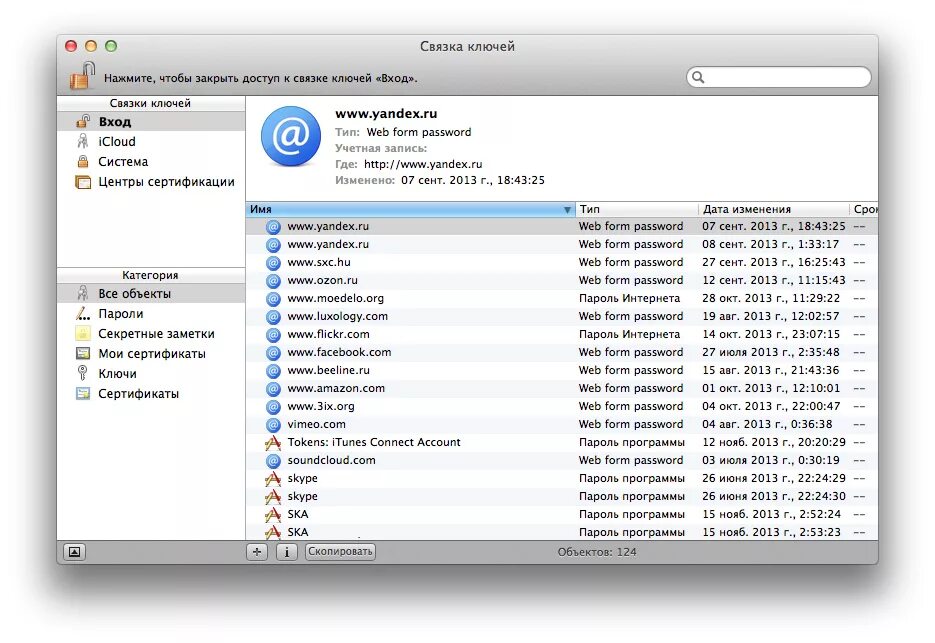Click the http://www.yandex.ru location in details
Viewport: 935px width, 643px height.
pos(423,164)
